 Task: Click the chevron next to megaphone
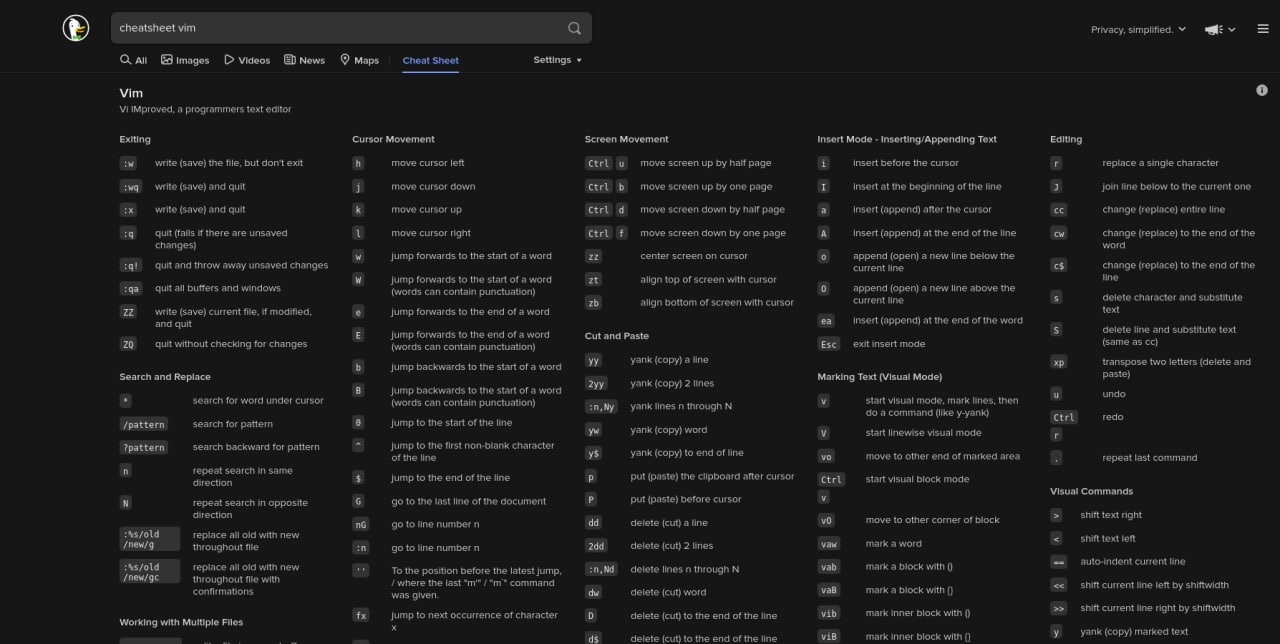1232,30
